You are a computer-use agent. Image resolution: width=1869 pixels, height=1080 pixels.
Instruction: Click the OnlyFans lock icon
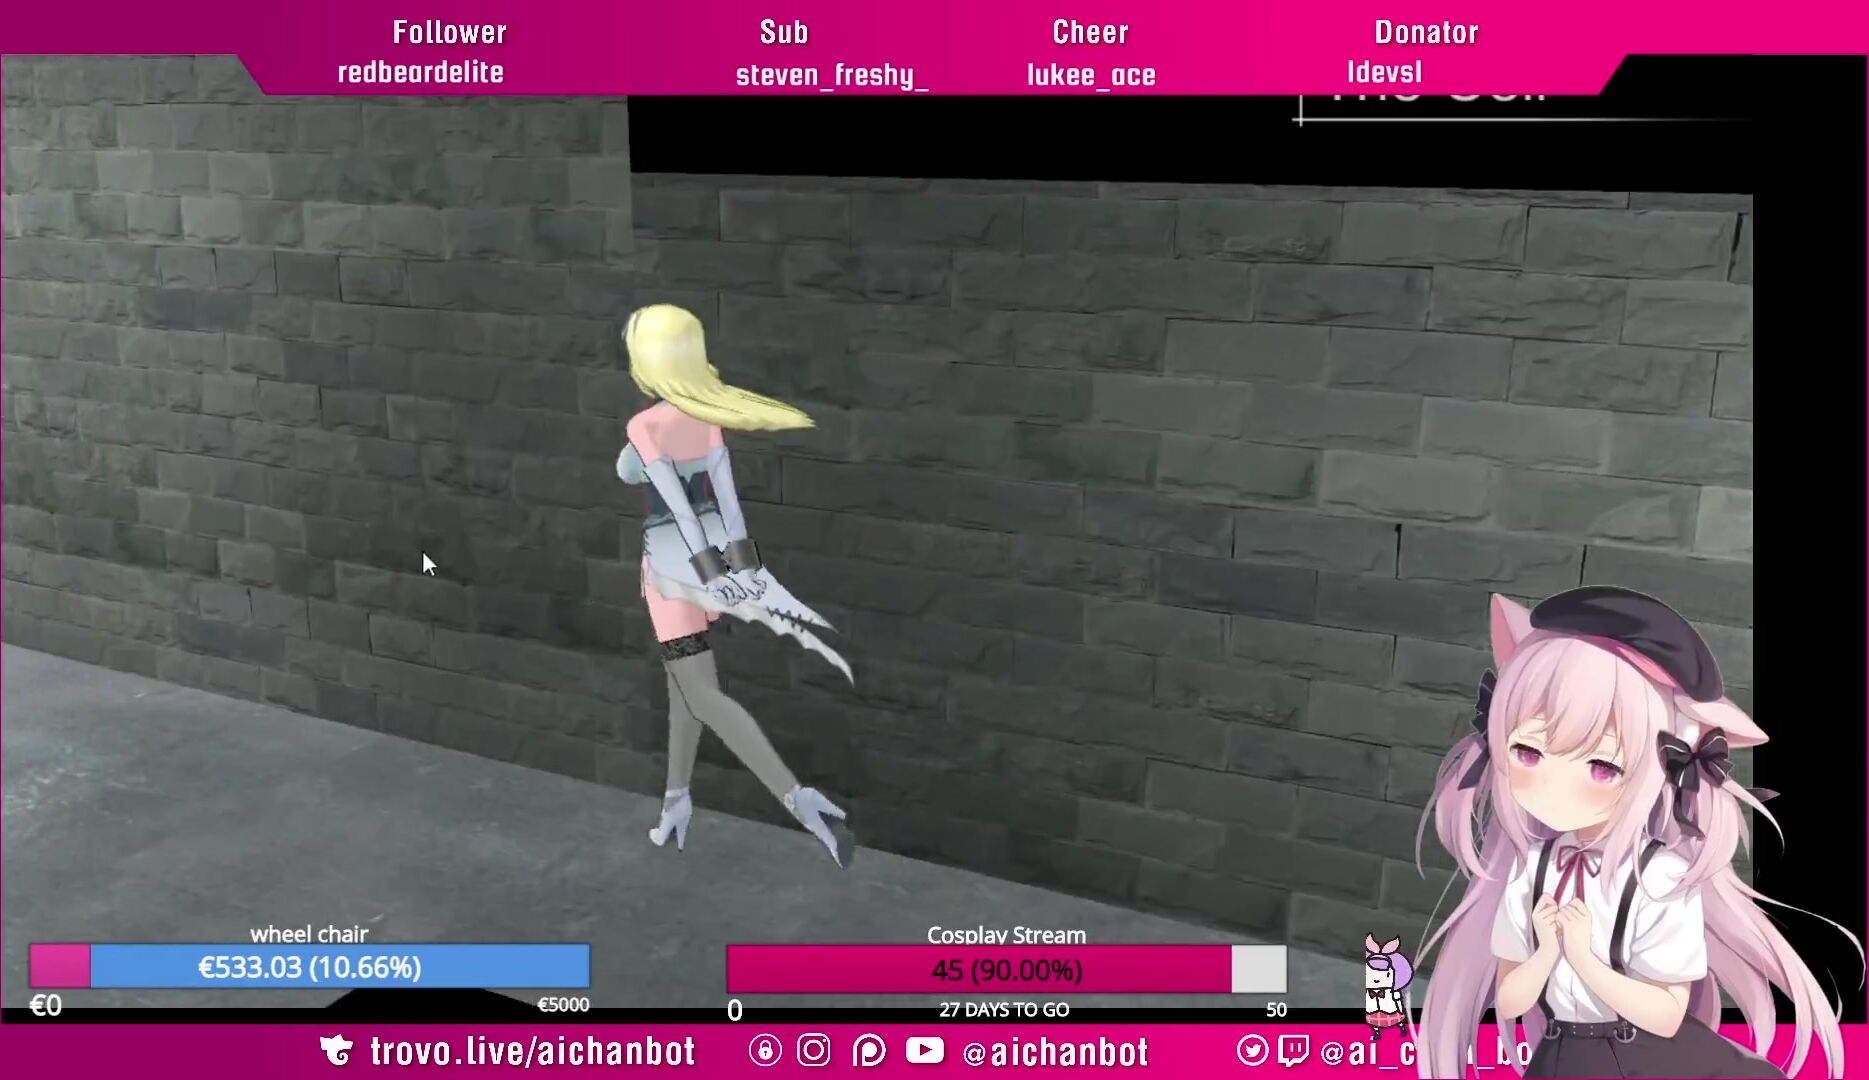[765, 1051]
